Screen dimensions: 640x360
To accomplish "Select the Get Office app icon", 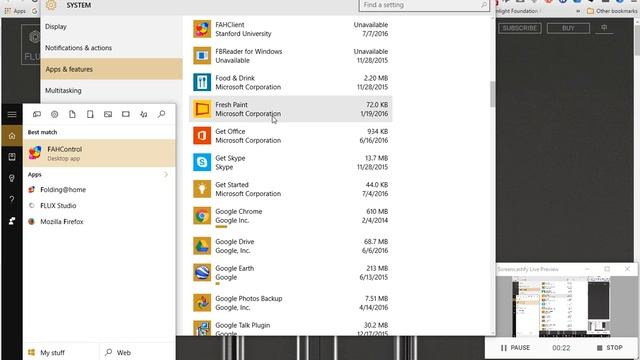I will pos(202,136).
